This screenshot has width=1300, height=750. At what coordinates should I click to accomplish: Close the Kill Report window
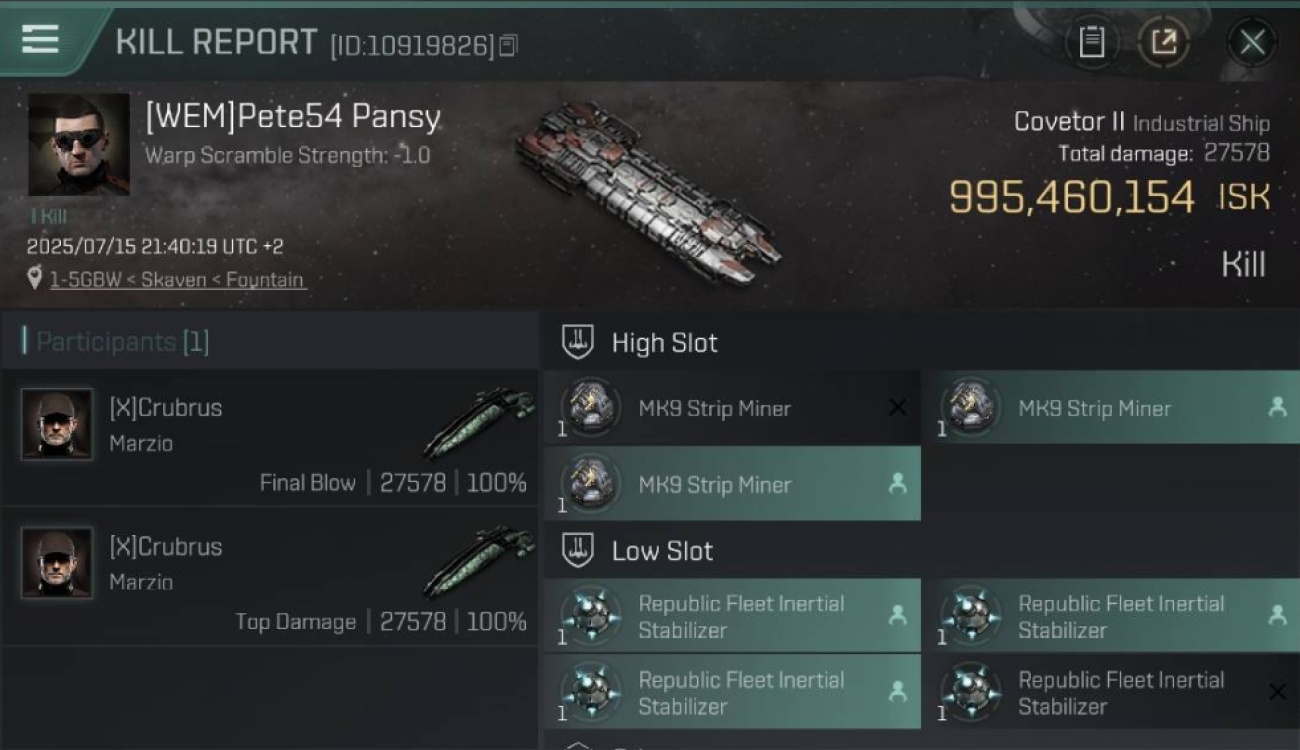(x=1252, y=42)
